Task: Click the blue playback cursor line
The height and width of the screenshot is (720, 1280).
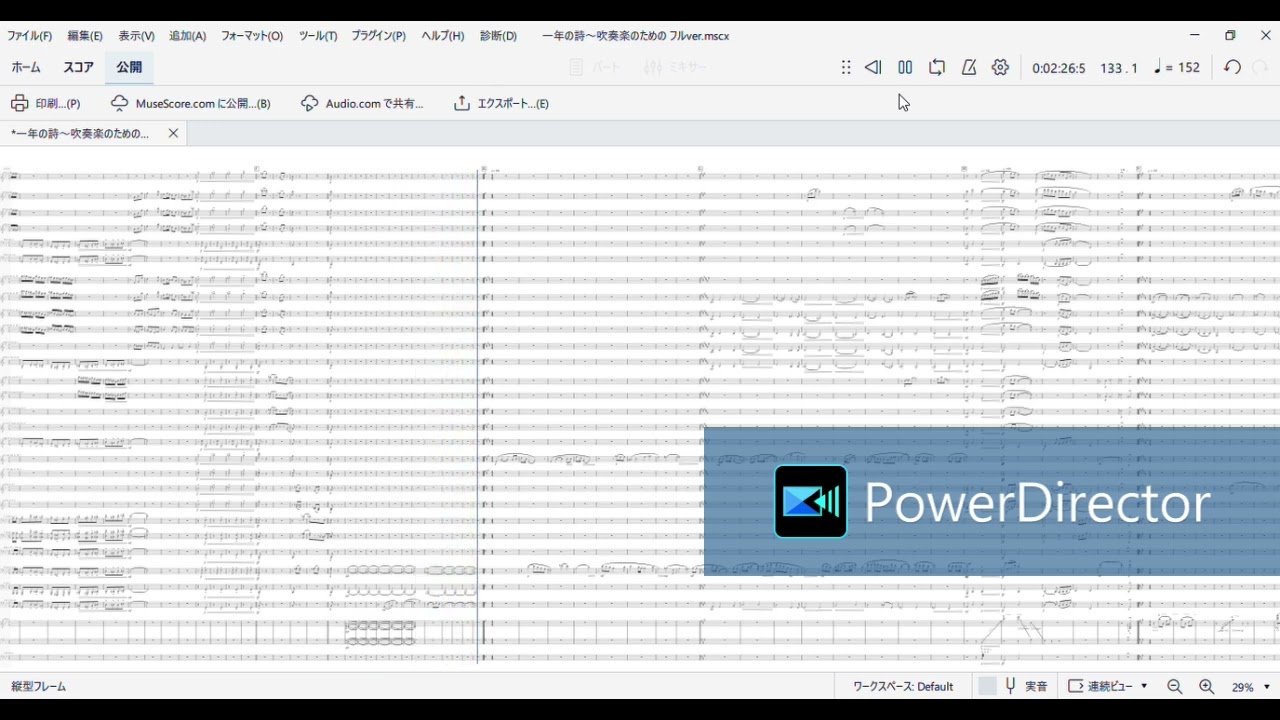Action: tap(478, 415)
